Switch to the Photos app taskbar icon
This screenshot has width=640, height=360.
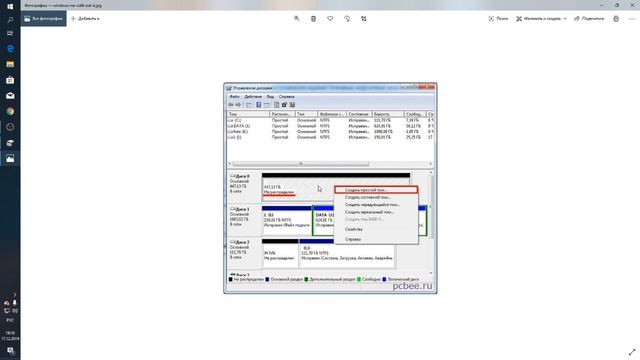pyautogui.click(x=10, y=158)
